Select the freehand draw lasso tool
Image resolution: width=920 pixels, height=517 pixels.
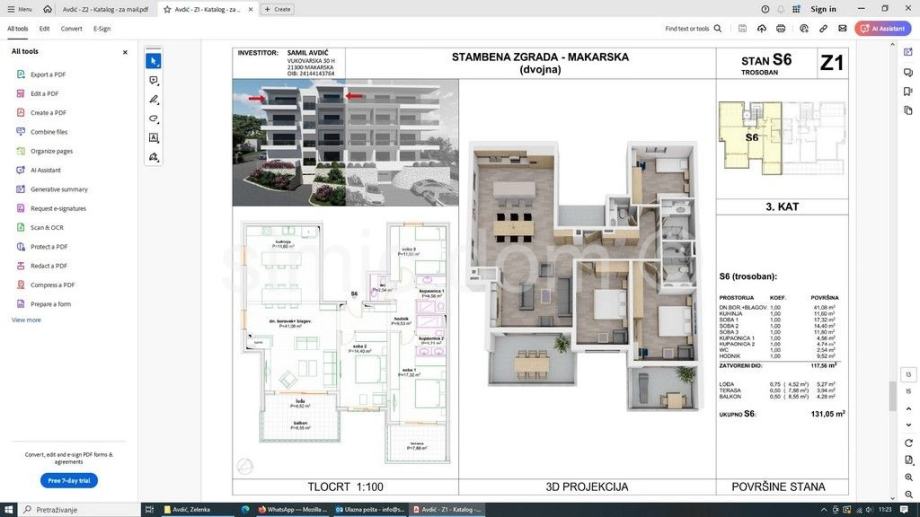point(154,119)
